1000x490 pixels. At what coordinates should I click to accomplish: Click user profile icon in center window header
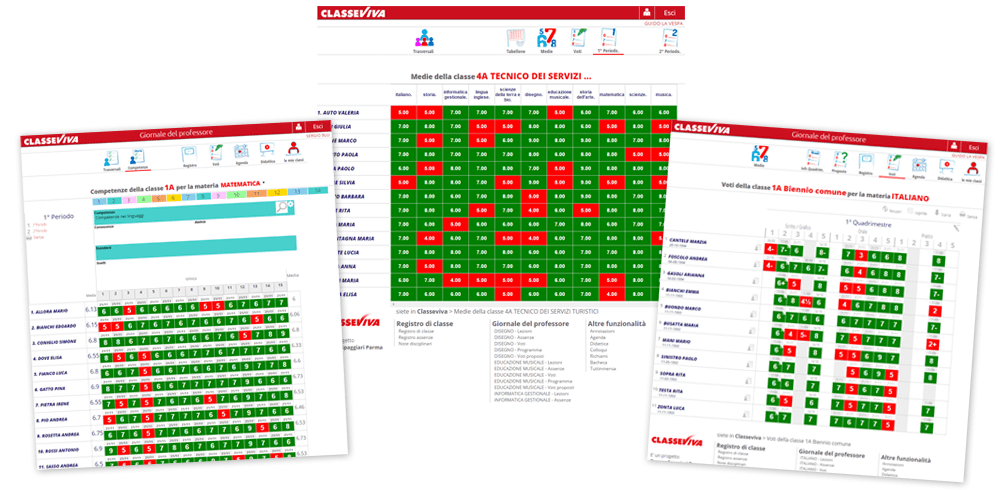click(648, 12)
